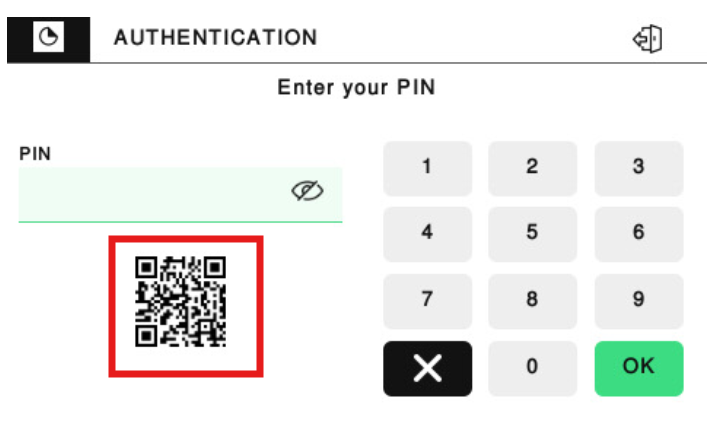This screenshot has width=710, height=432.
Task: Enter digit 3 on keypad
Action: pyautogui.click(x=638, y=168)
